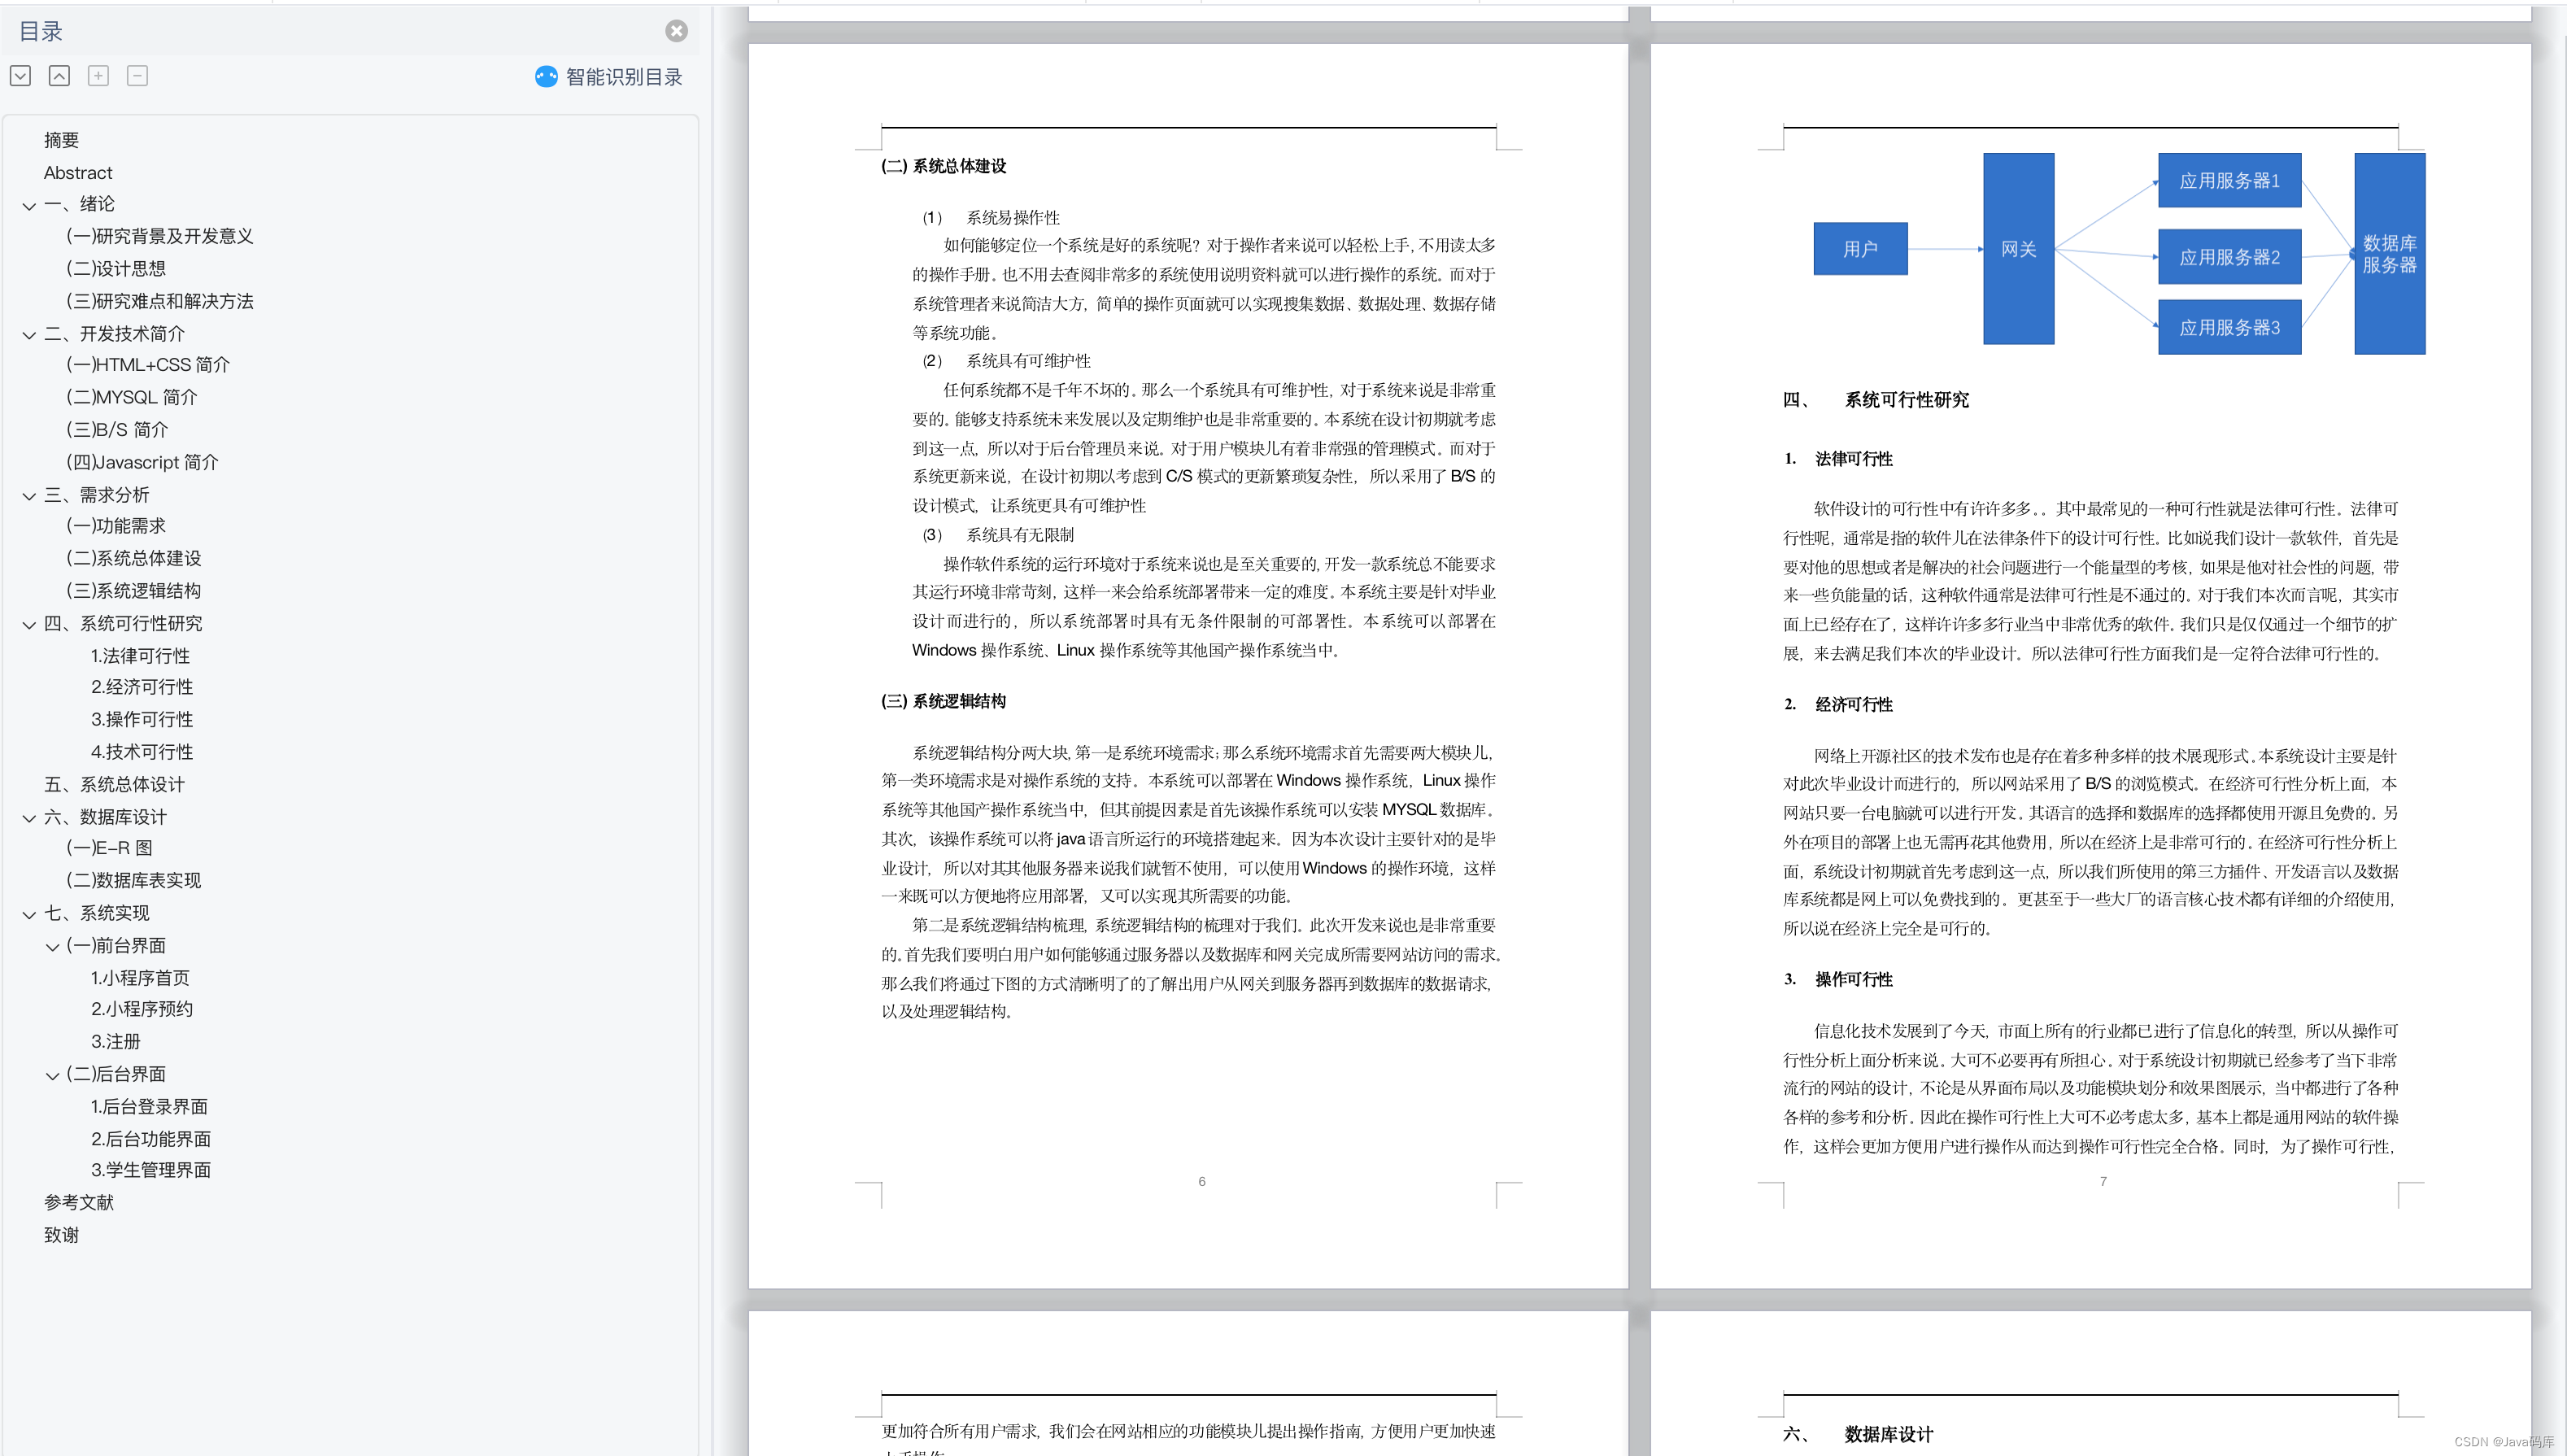The height and width of the screenshot is (1456, 2567).
Task: Click the (三) 系统逻辑结构 page heading
Action: [943, 701]
